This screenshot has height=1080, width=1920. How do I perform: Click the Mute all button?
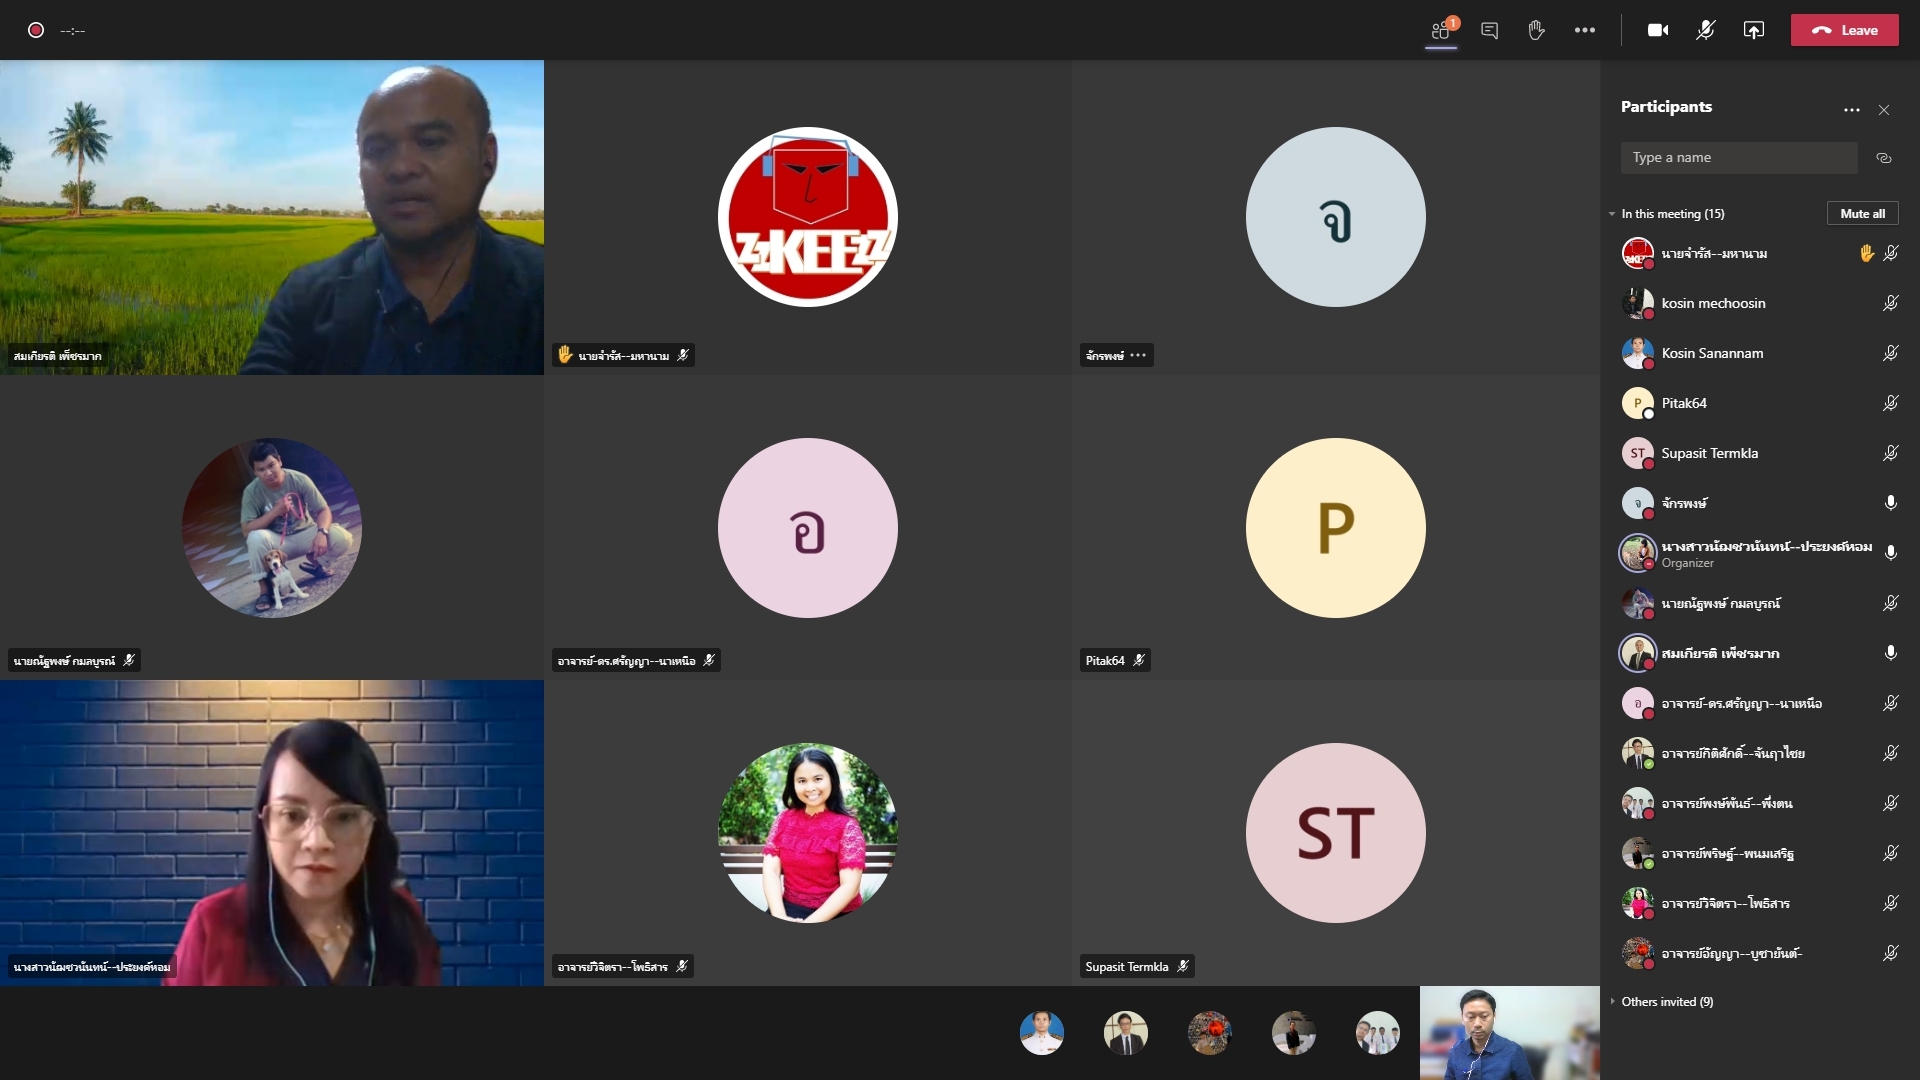pos(1862,213)
